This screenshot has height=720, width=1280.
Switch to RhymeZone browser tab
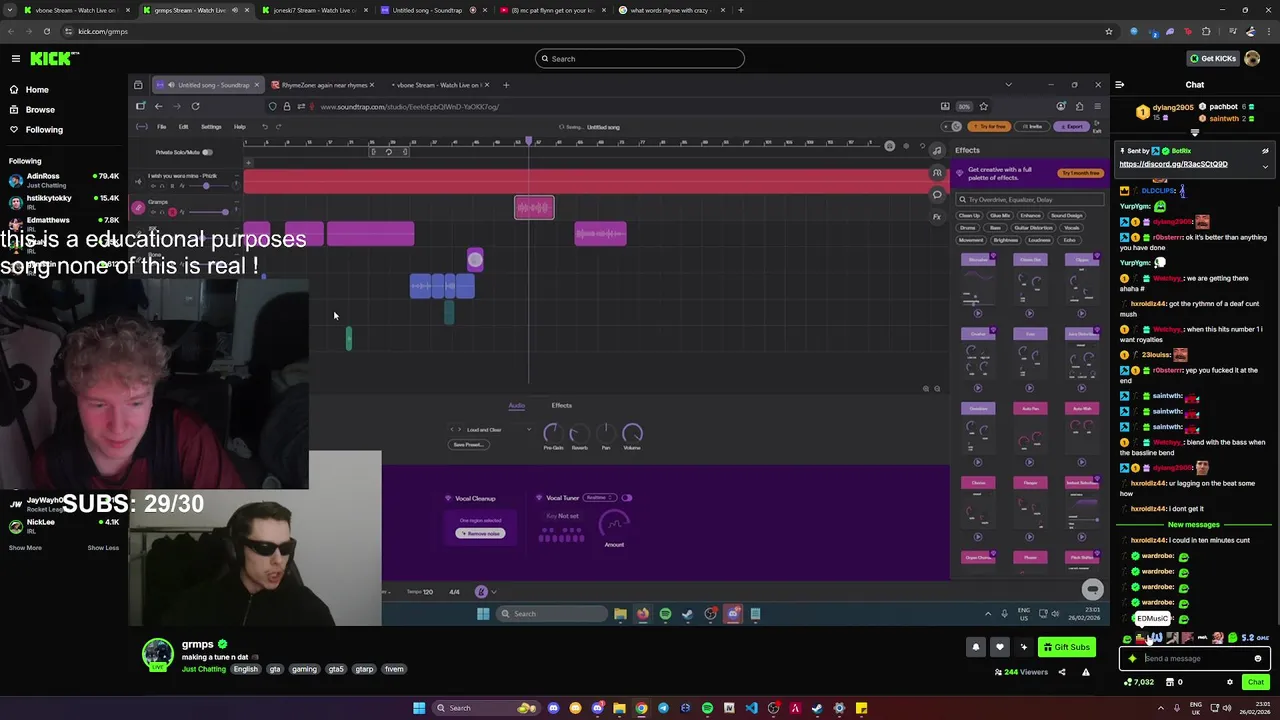pos(322,85)
